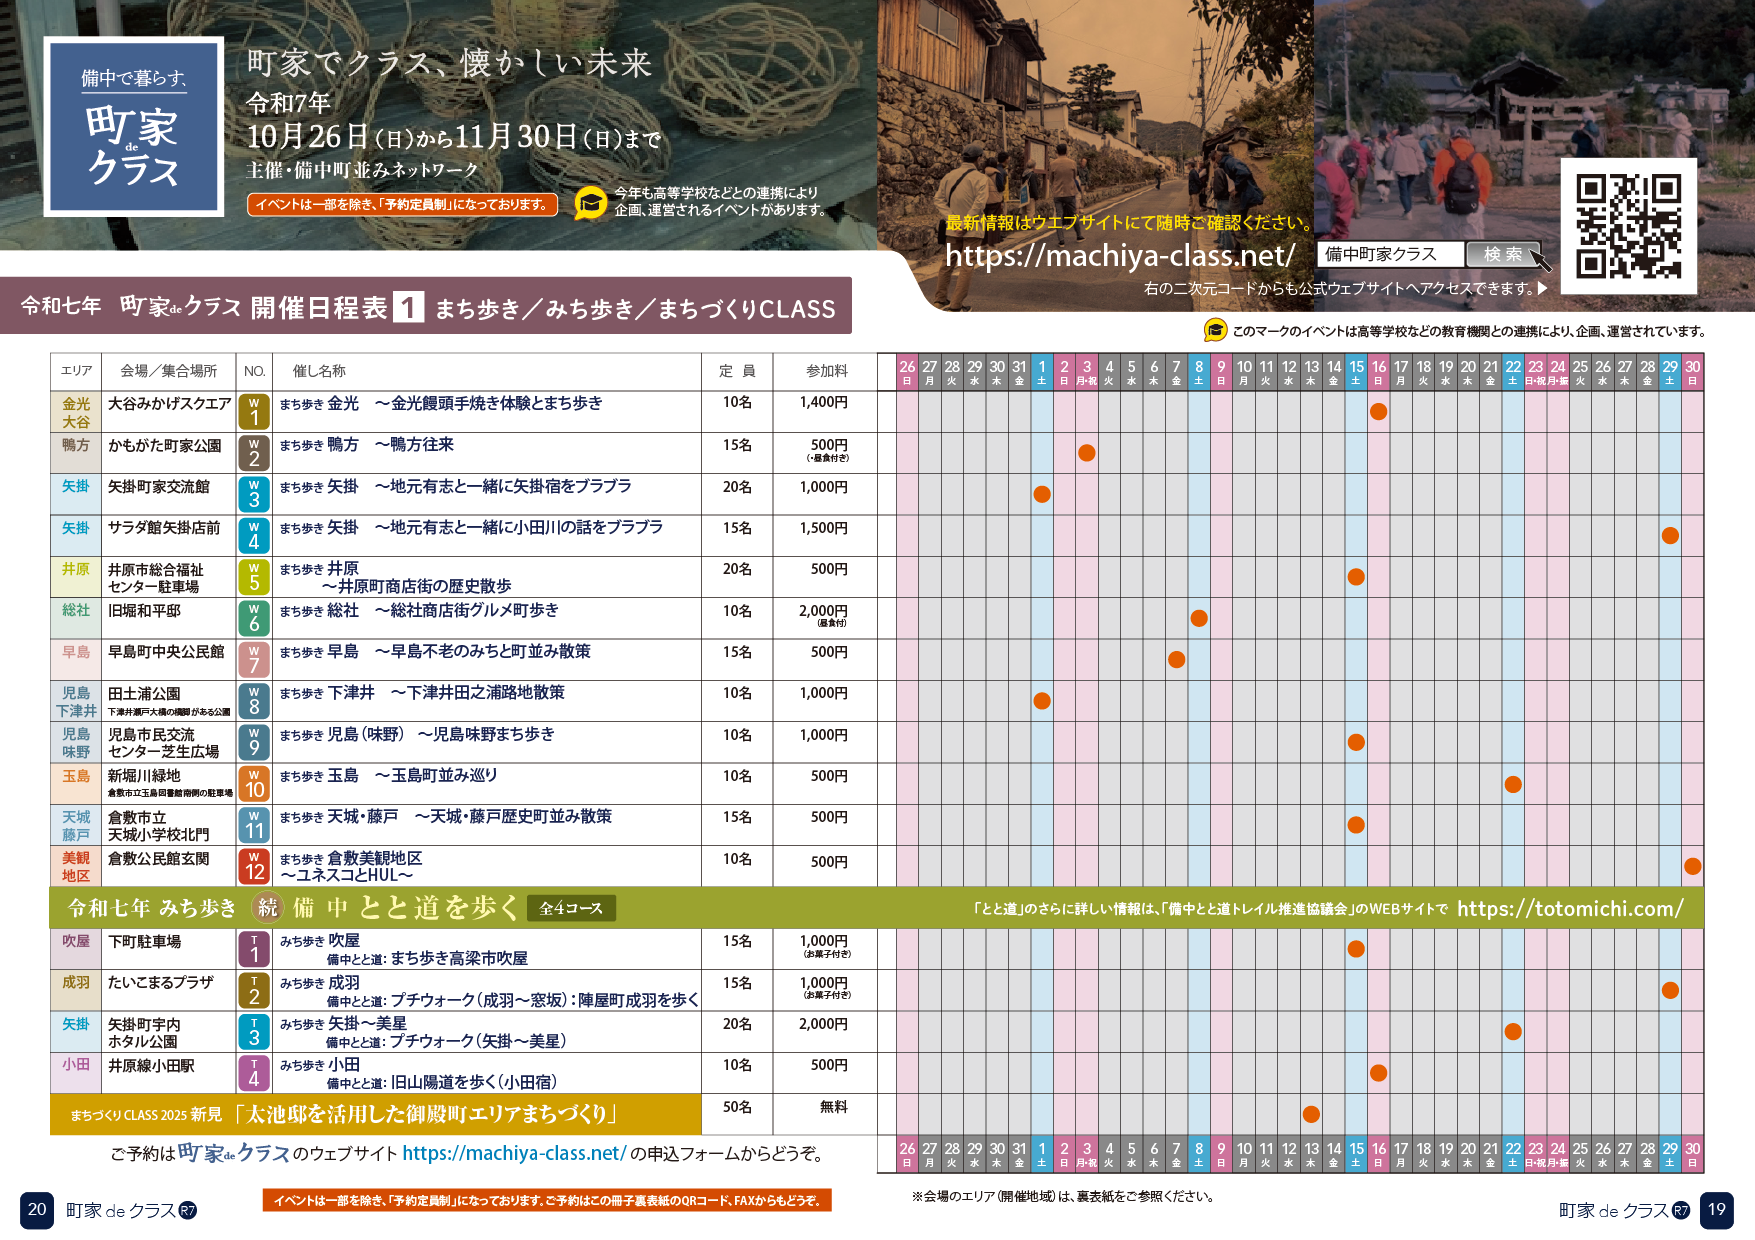
Task: Click the 全4コース badge
Action: [x=571, y=908]
